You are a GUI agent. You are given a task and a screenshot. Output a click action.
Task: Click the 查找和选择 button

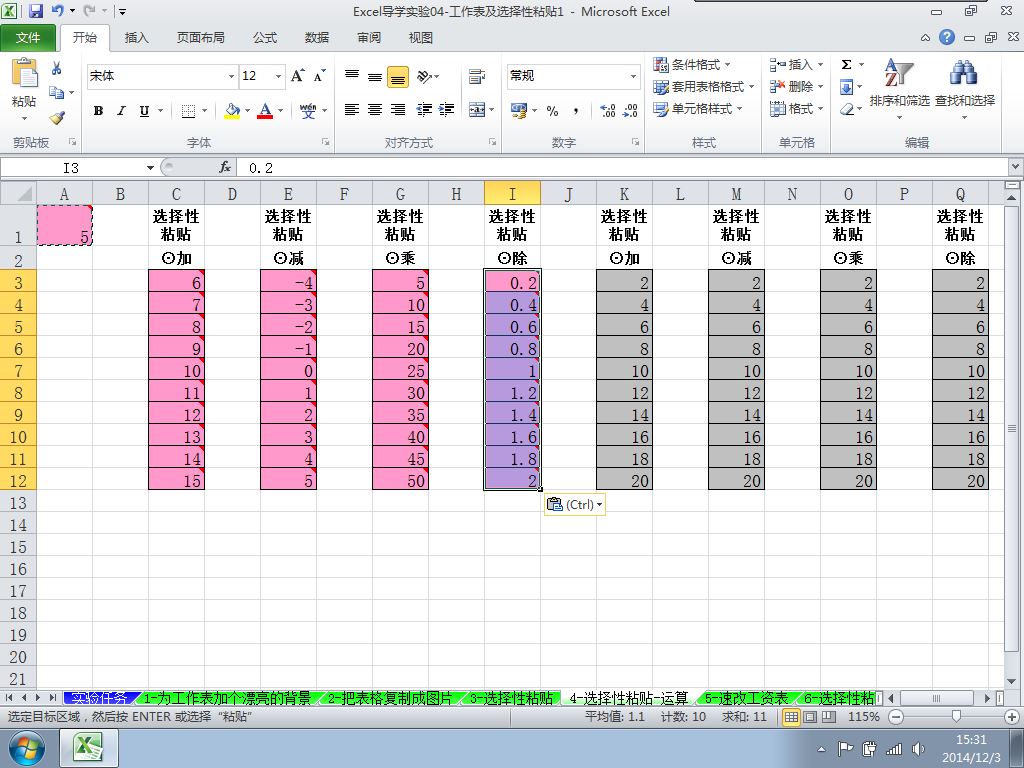pyautogui.click(x=965, y=89)
